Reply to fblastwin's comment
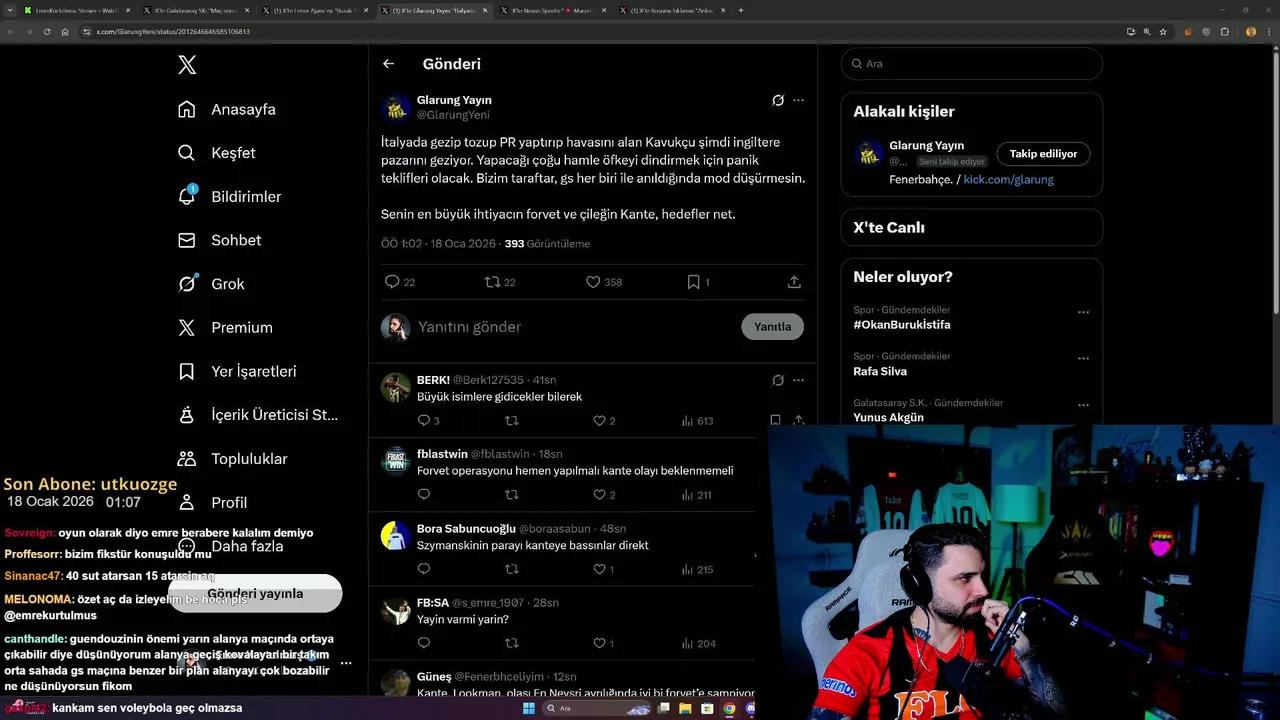The image size is (1280, 720). coord(424,495)
